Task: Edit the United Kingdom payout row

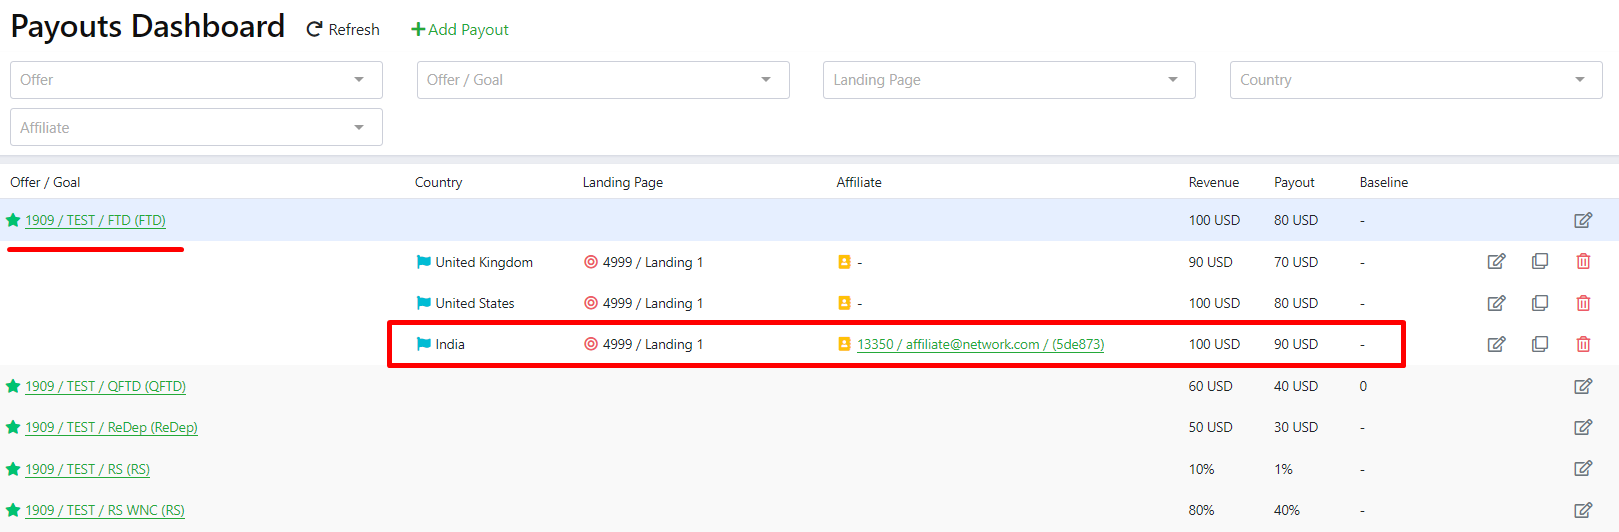Action: (x=1496, y=262)
